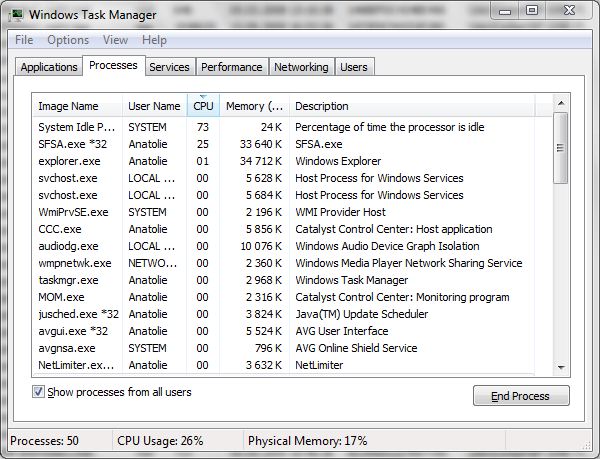Screen dimensions: 600x459
Task: Click the scrollbar up arrow
Action: [561, 104]
